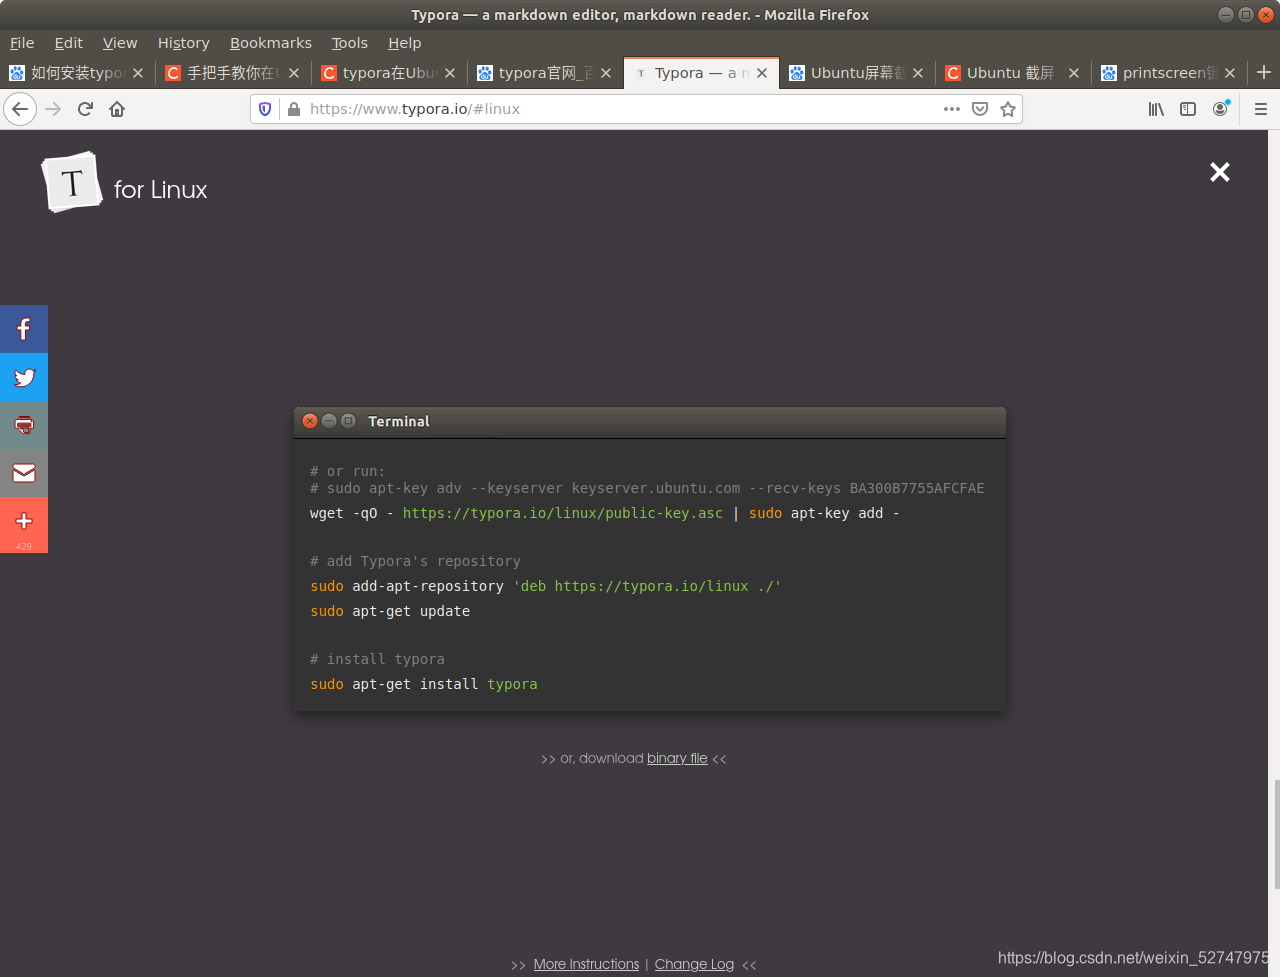Image resolution: width=1280 pixels, height=977 pixels.
Task: Open the View menu
Action: (120, 43)
